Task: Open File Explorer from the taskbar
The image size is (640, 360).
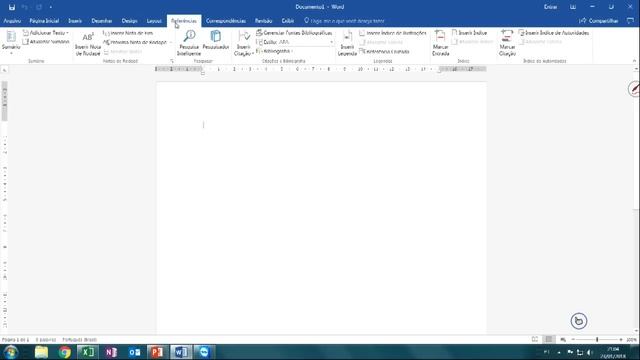Action: (41, 352)
